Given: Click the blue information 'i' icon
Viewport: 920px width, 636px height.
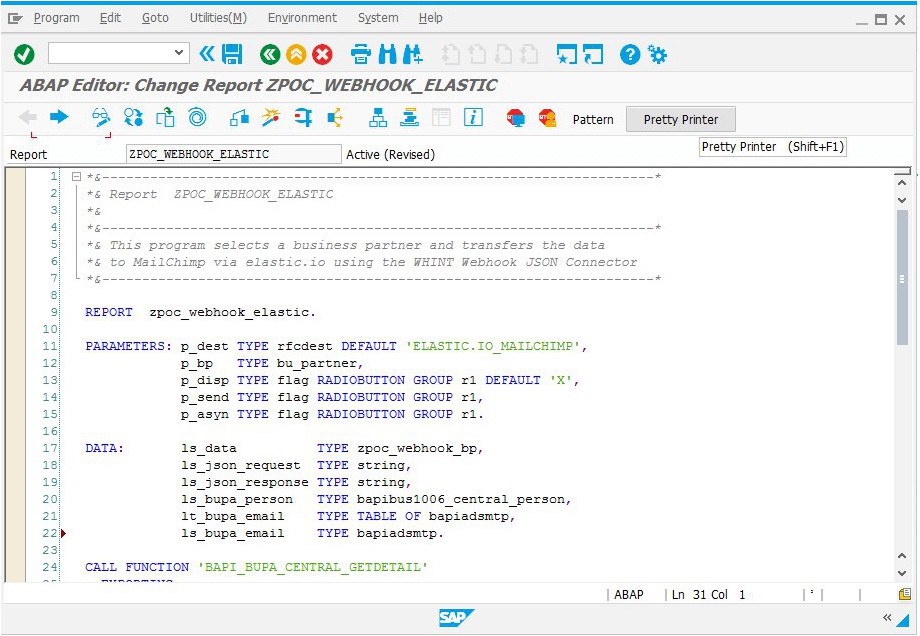Looking at the screenshot, I should point(473,117).
